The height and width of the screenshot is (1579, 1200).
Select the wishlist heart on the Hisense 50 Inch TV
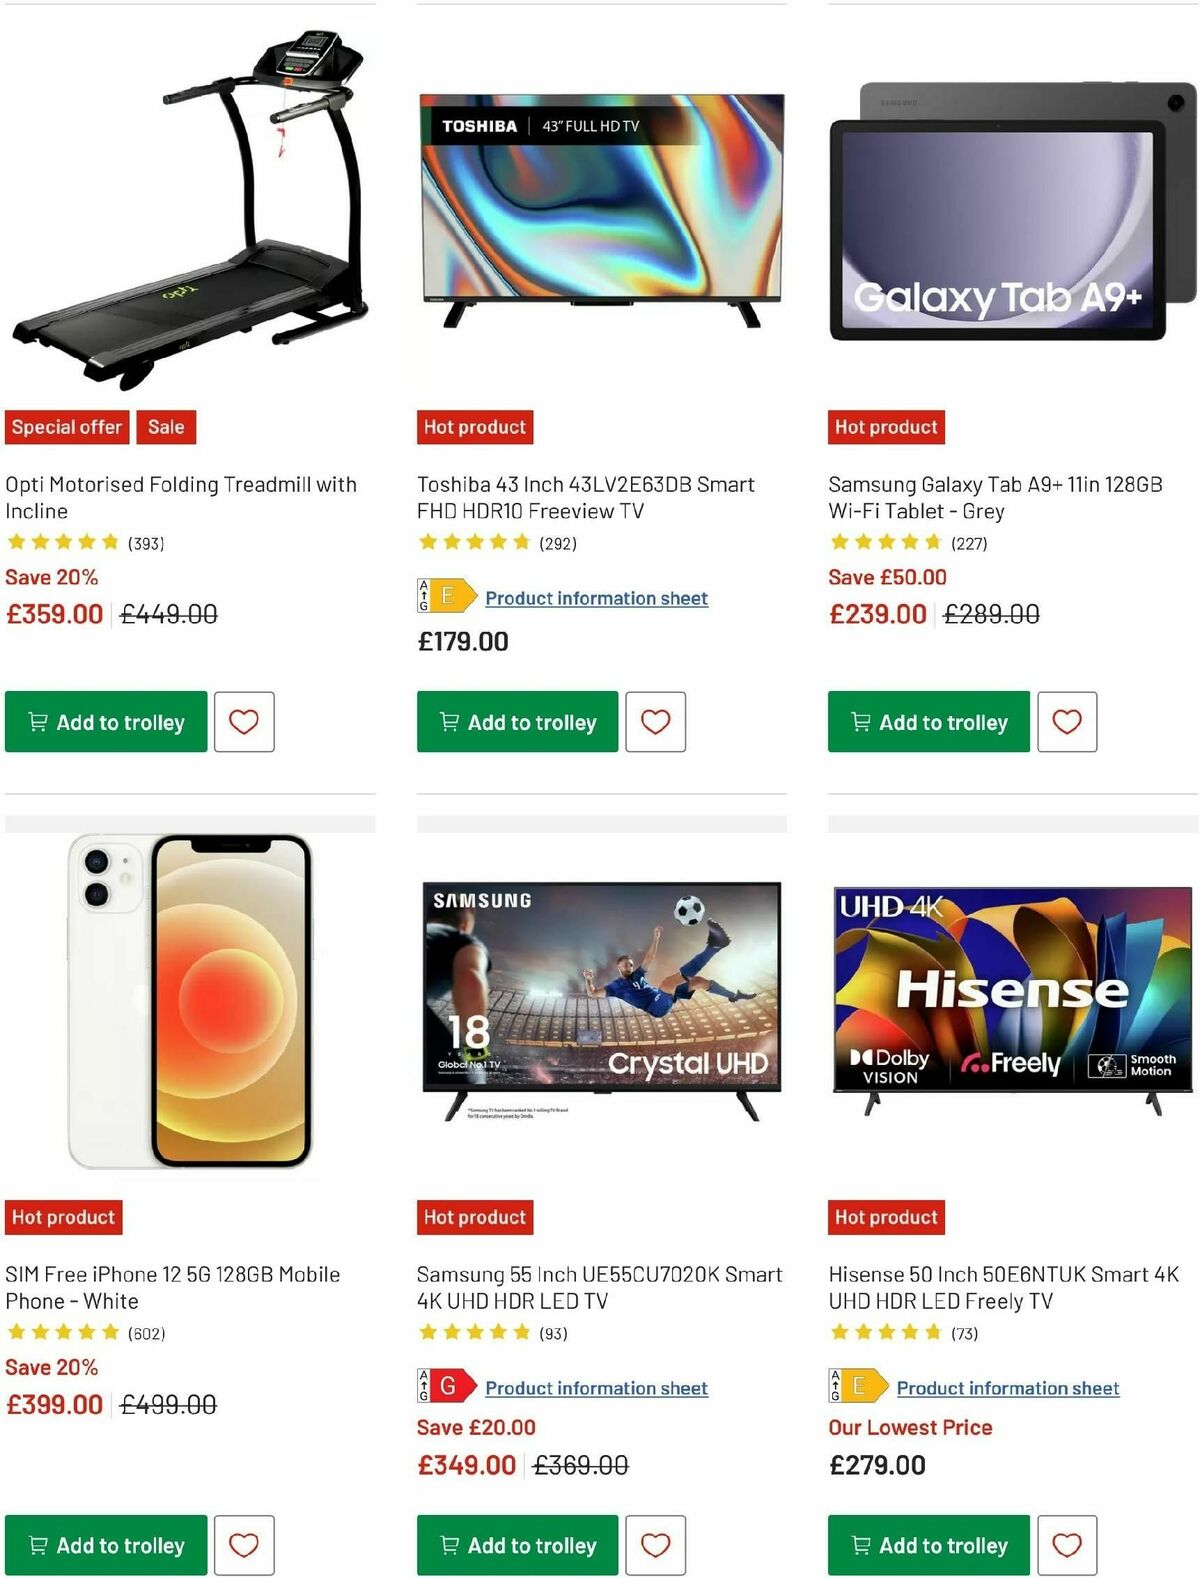tap(1067, 1544)
